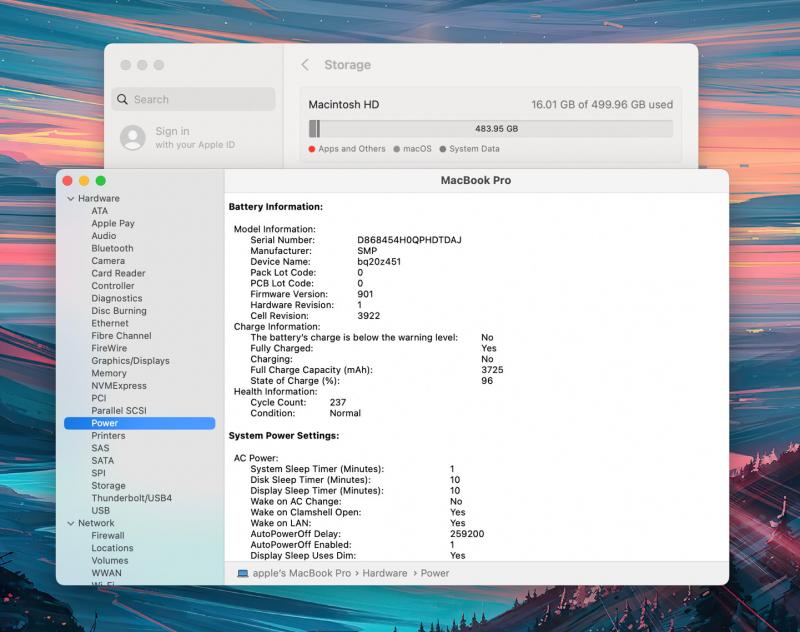
Task: Click back chevron in Storage window
Action: click(x=305, y=65)
